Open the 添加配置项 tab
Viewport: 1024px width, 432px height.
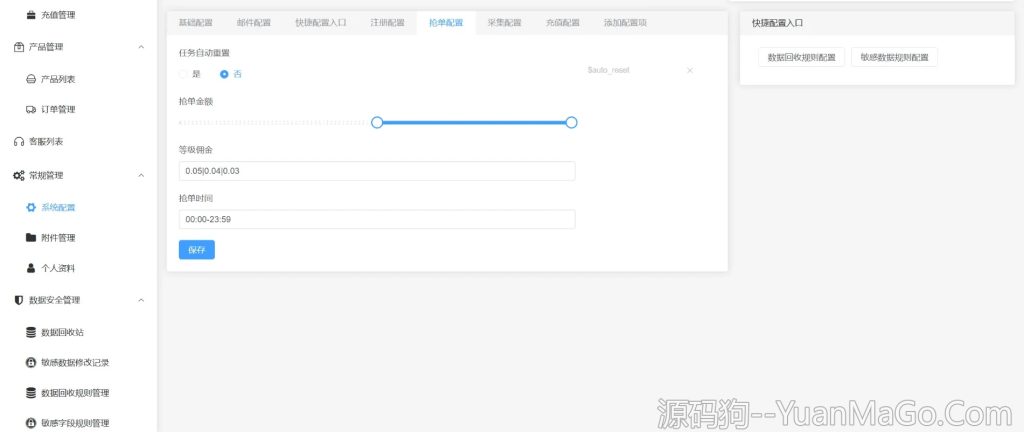tap(626, 23)
